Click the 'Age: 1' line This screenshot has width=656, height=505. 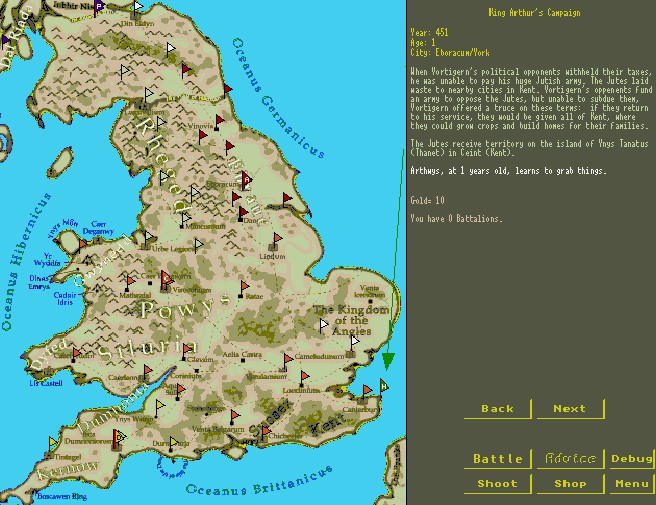tap(423, 43)
